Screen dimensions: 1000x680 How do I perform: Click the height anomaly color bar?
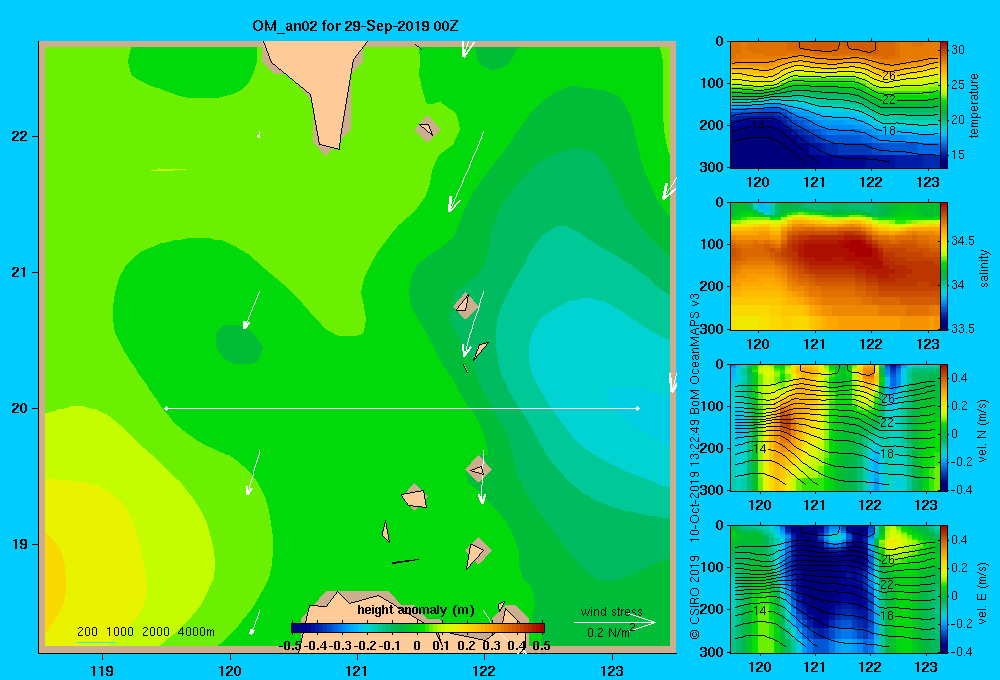(x=418, y=628)
